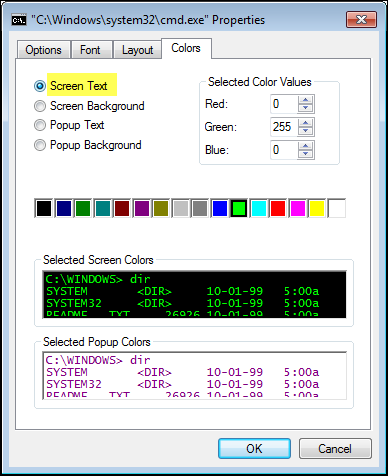This screenshot has height=476, width=388.
Task: Click the Selected Screen Colors preview
Action: 194,294
